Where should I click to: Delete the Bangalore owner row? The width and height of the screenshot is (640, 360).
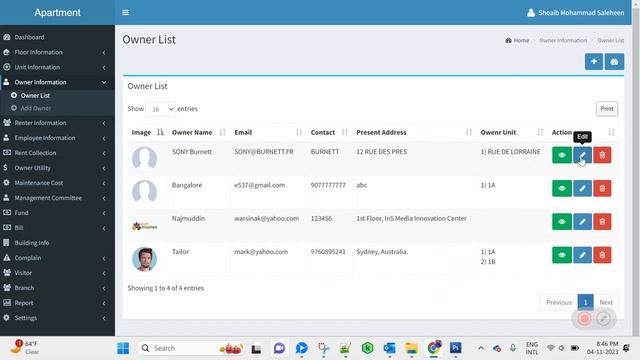[x=602, y=189]
